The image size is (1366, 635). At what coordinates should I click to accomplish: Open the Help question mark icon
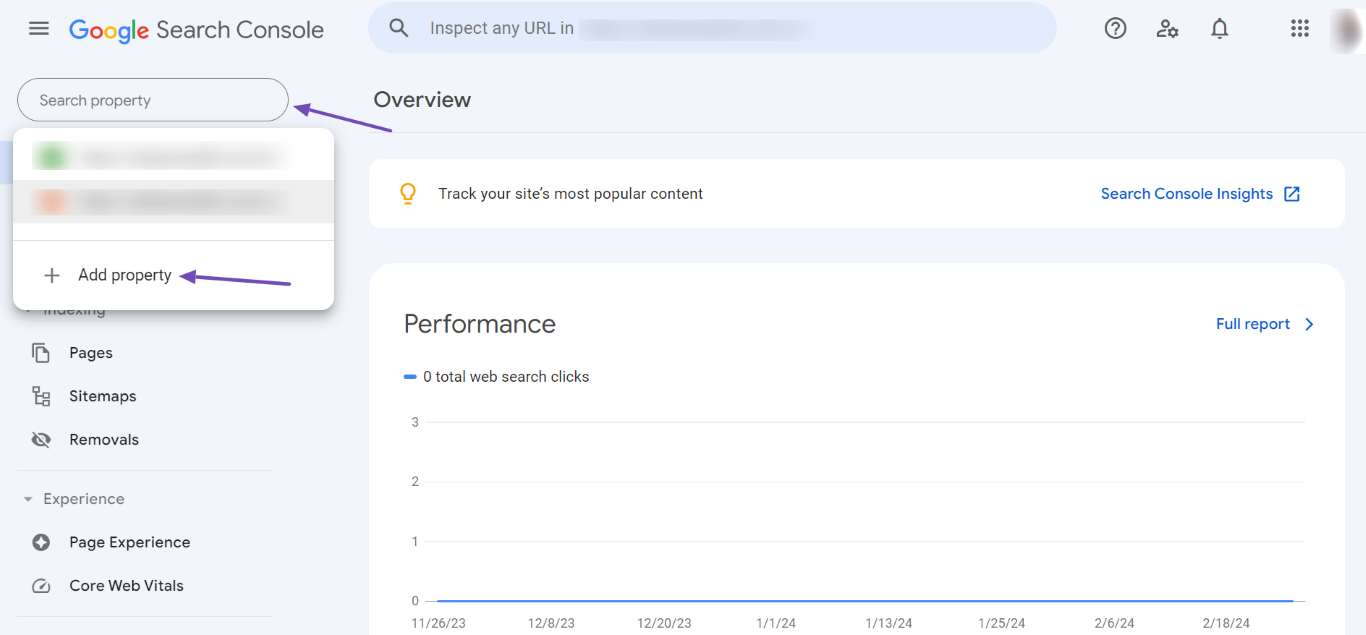1115,29
